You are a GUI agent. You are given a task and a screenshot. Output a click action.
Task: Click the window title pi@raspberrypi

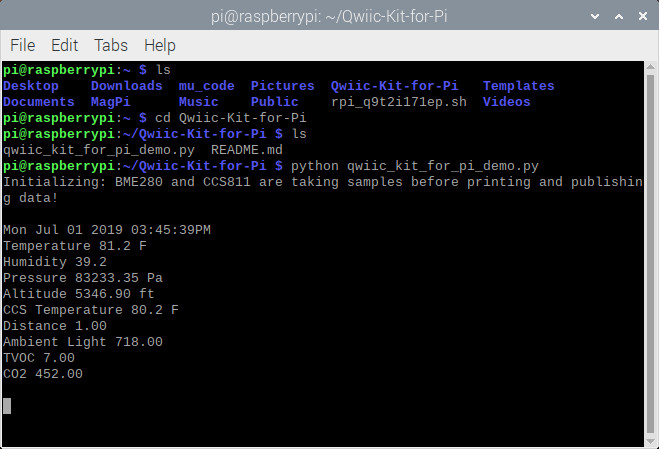(329, 16)
